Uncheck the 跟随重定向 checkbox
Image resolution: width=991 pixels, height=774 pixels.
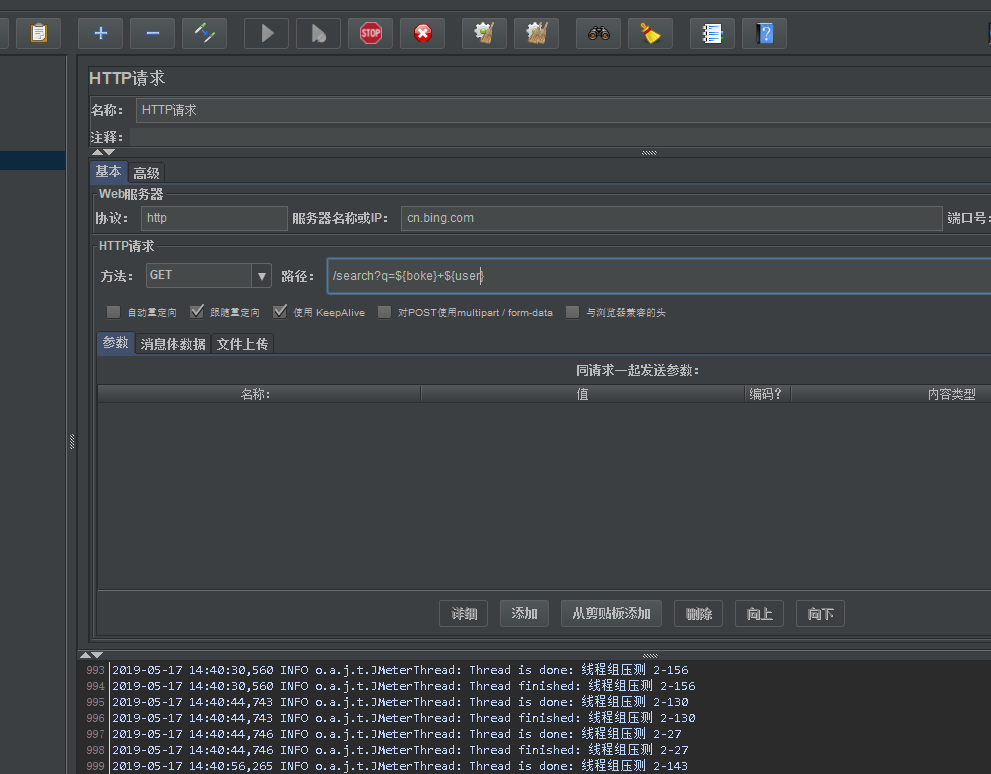coord(197,312)
